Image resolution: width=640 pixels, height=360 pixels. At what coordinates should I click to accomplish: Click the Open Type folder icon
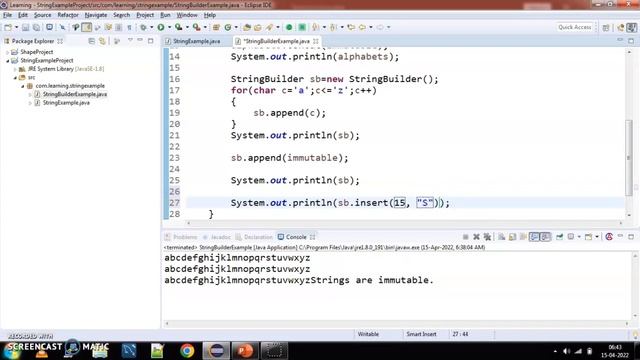(x=247, y=27)
